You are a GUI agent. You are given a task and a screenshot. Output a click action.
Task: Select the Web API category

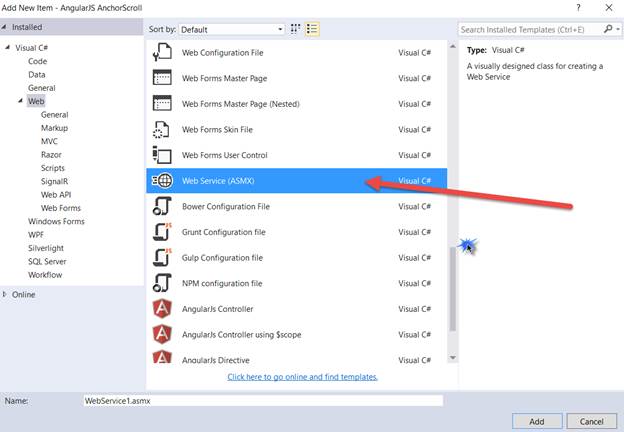coord(56,195)
